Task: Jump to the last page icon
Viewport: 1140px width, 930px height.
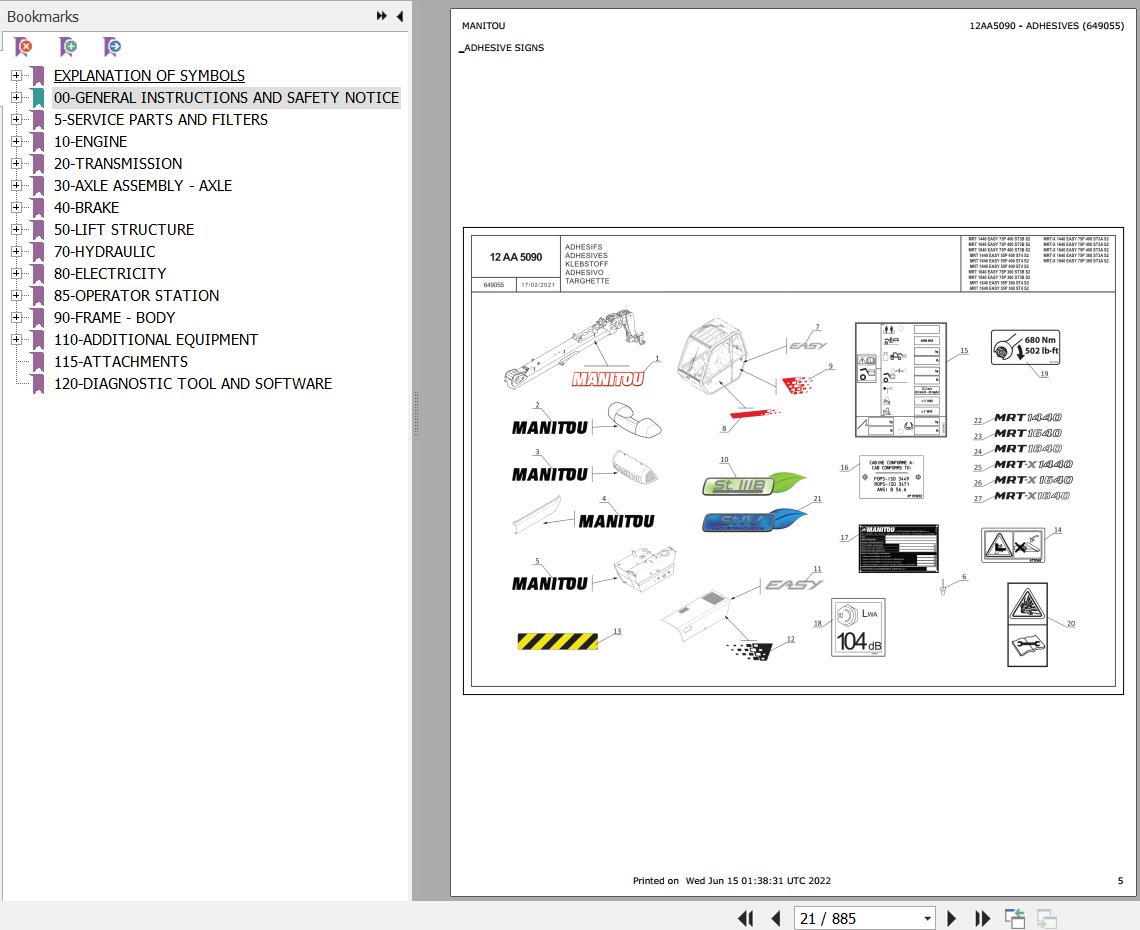Action: (982, 918)
